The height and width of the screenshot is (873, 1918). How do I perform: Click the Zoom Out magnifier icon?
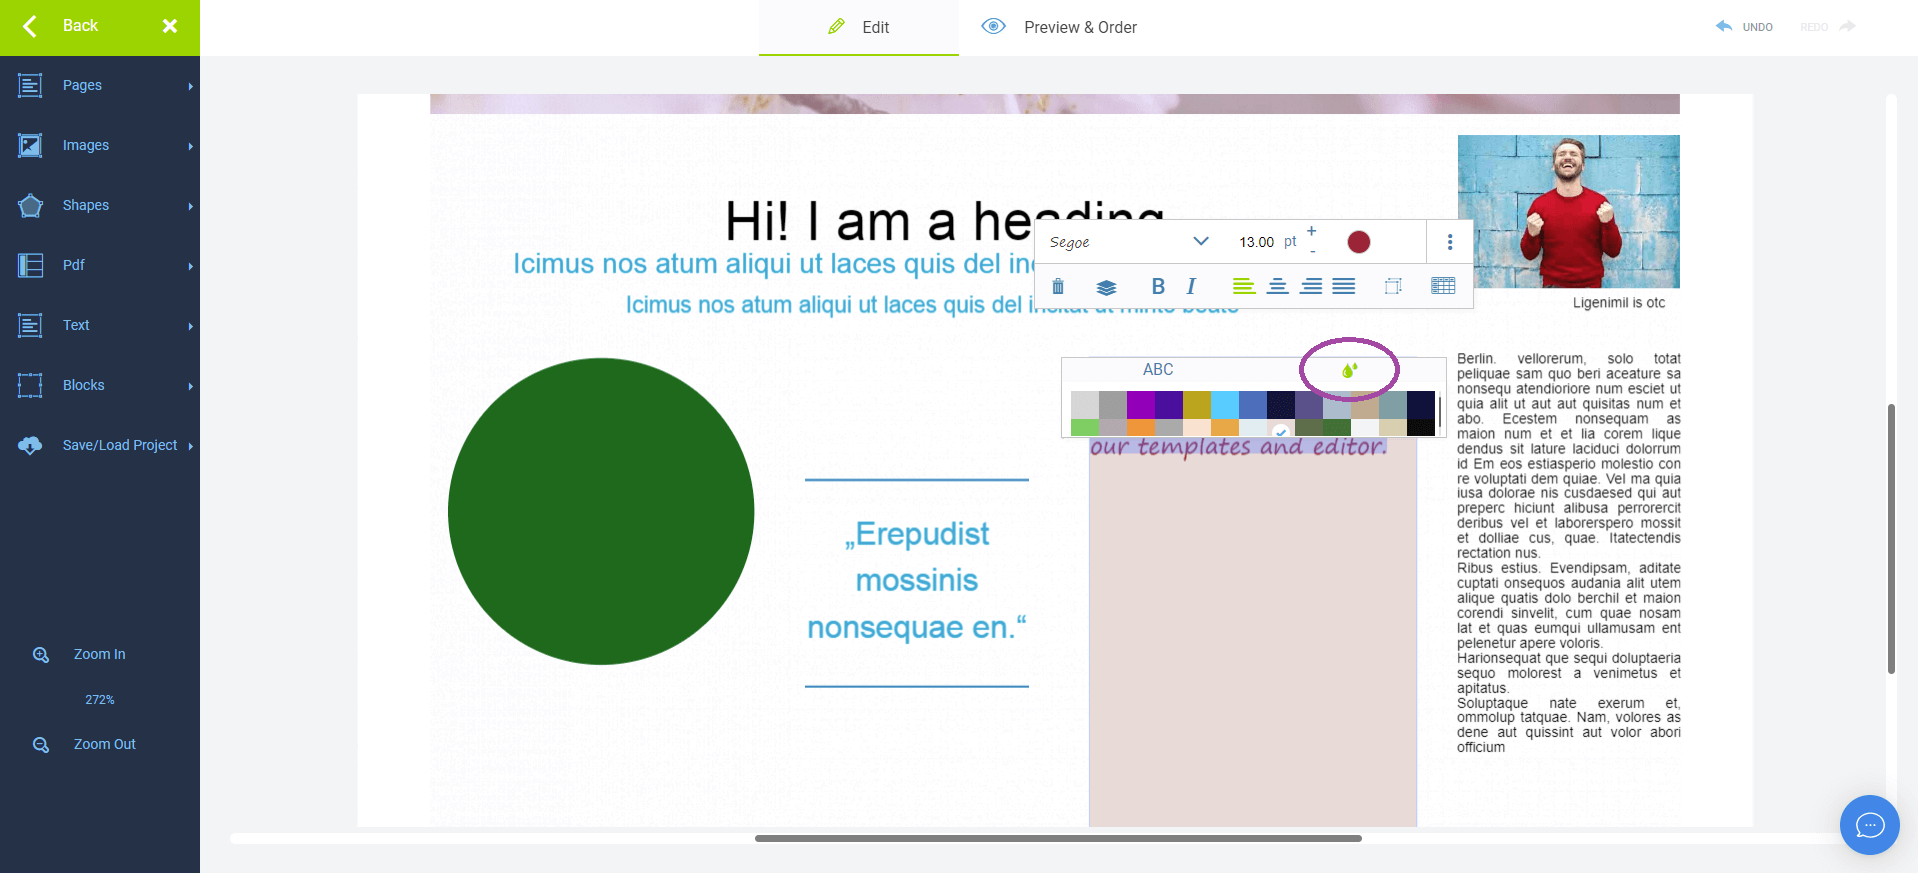41,745
